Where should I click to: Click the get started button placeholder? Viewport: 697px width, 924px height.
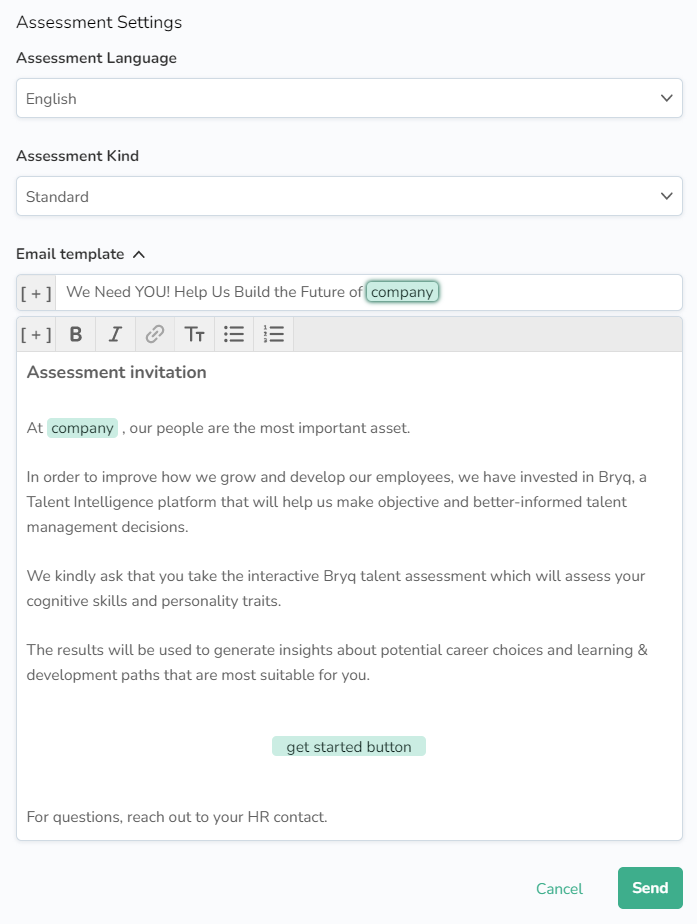[348, 747]
